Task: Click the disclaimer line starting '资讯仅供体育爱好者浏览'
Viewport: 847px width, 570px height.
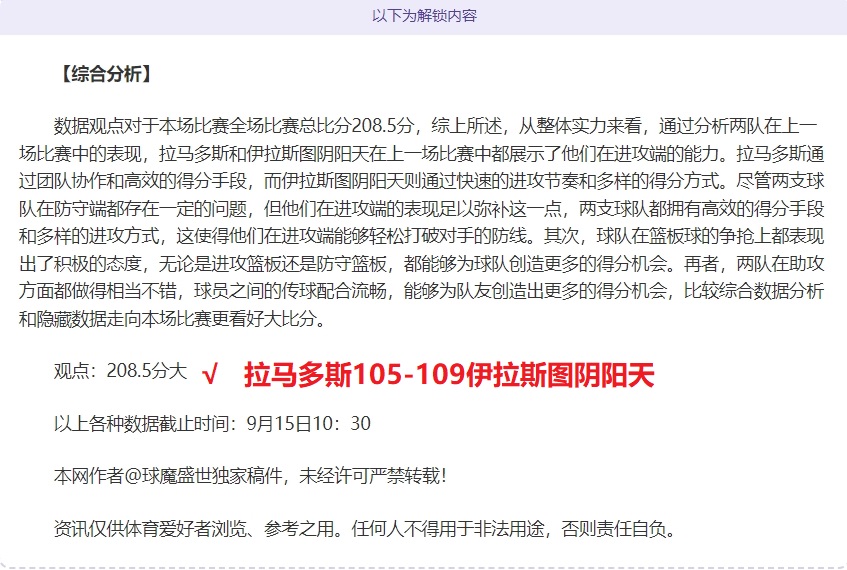Action: coord(365,528)
